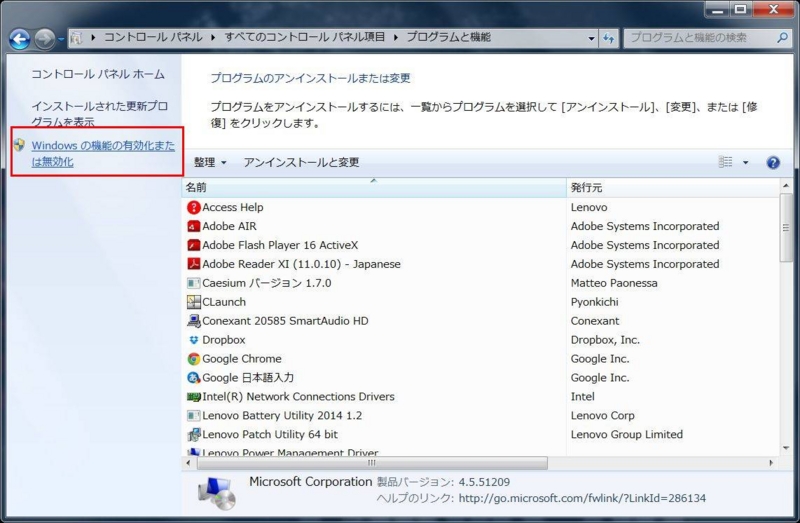Viewport: 800px width, 523px height.
Task: Open the help link go.microsoft.com/fwlink URL
Action: (582, 498)
